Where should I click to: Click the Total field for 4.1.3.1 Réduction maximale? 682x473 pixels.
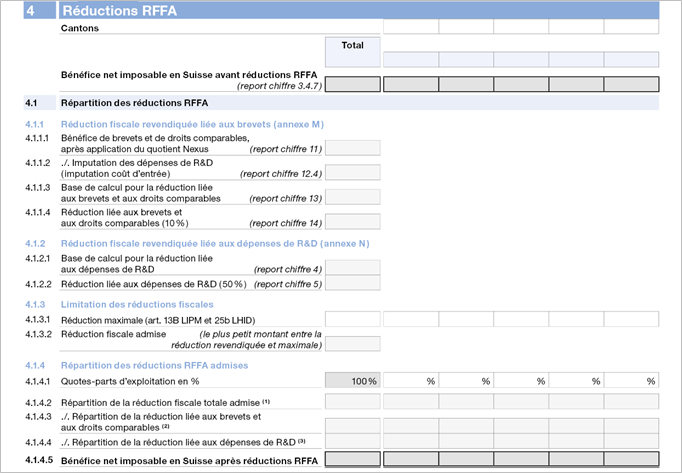pos(353,319)
